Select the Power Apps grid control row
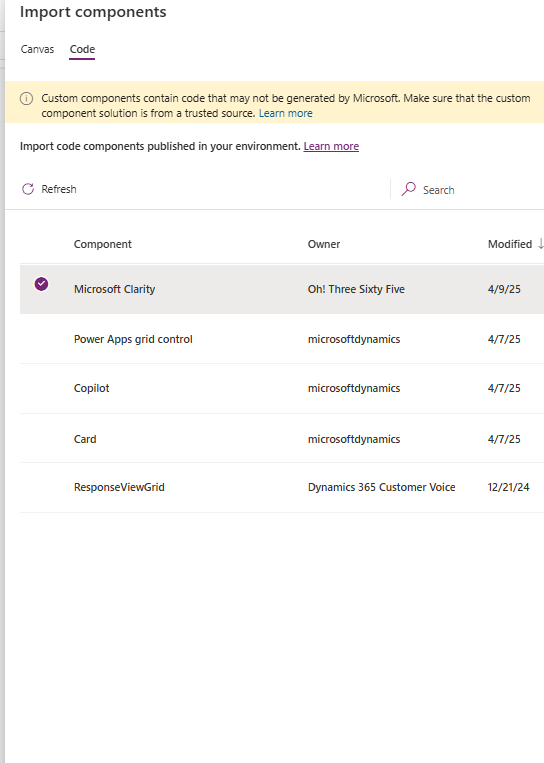 click(x=282, y=339)
